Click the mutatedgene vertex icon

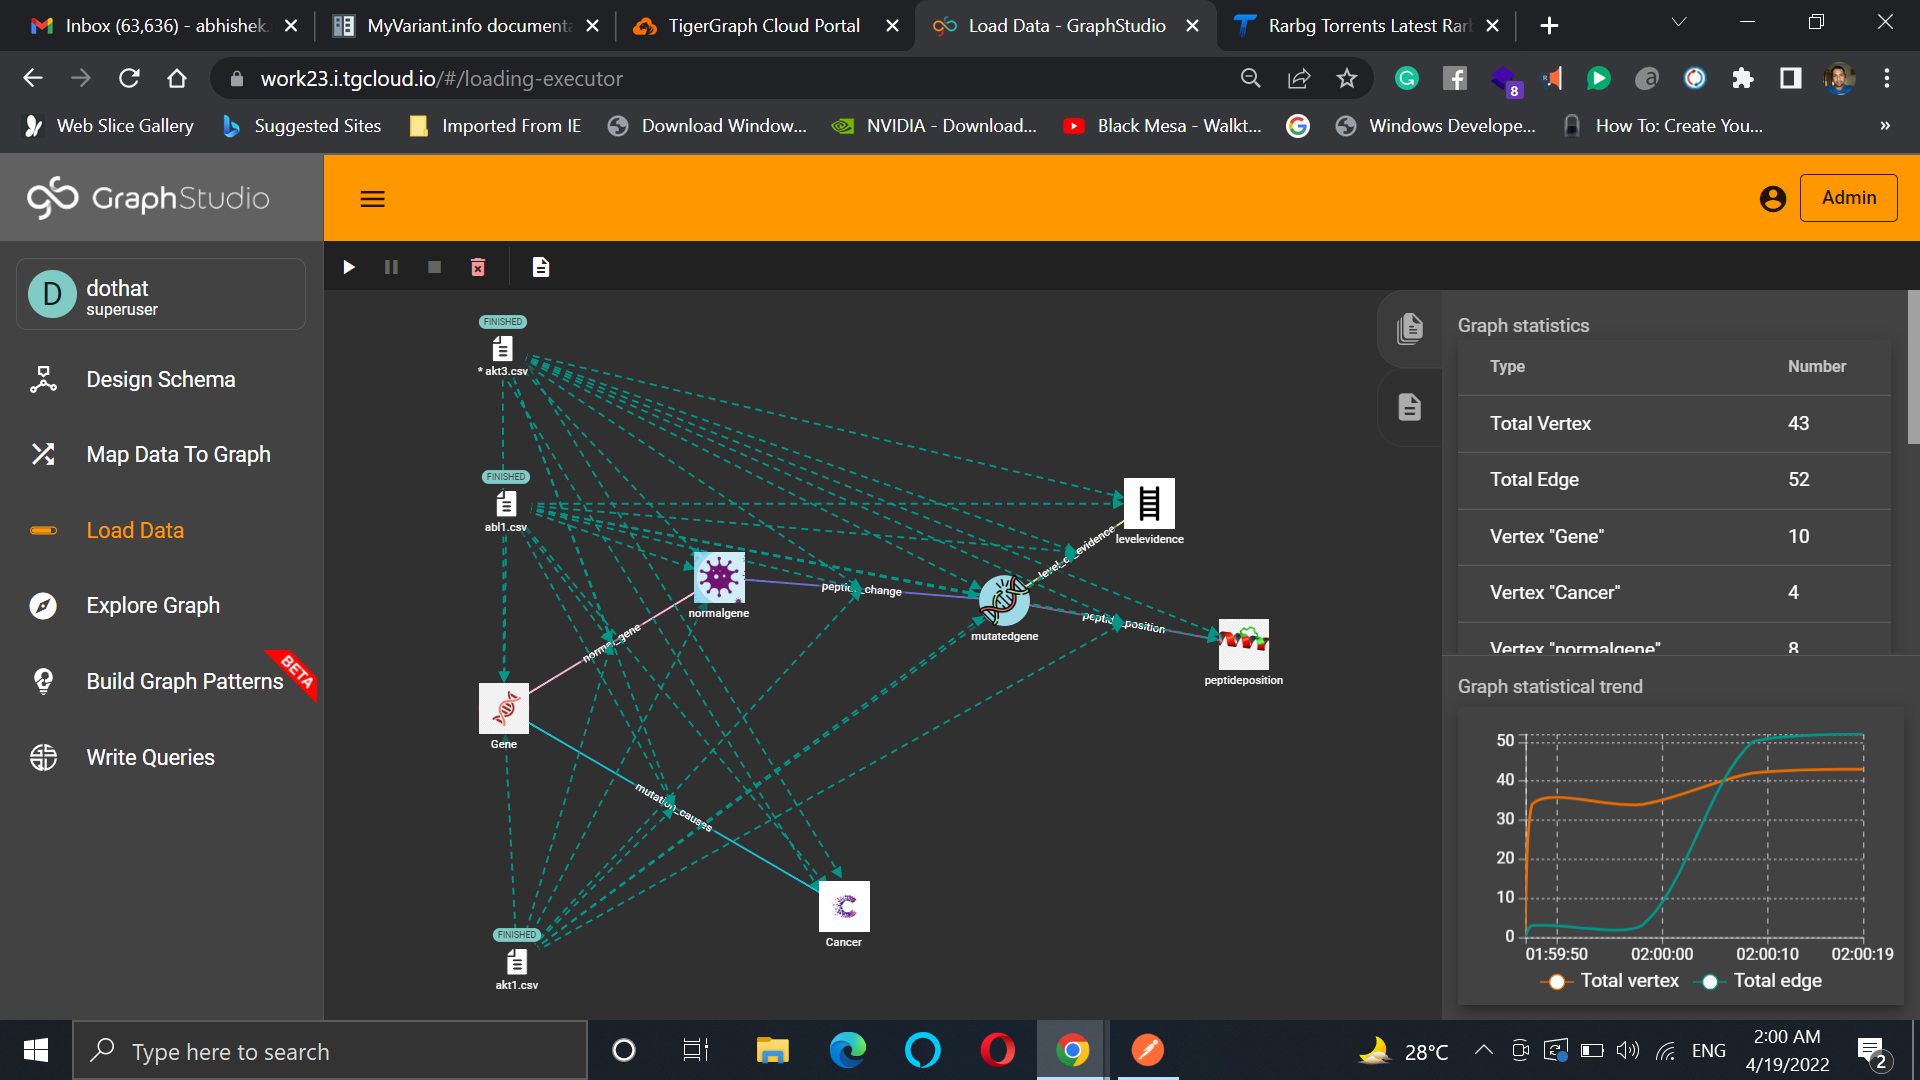(x=1003, y=600)
